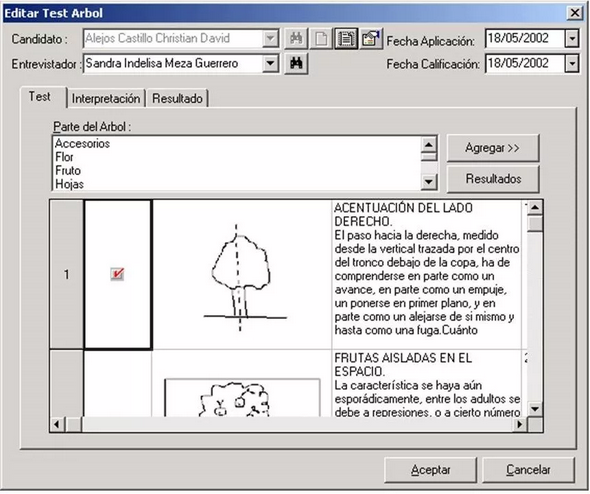Image resolution: width=590 pixels, height=494 pixels.
Task: Toggle the red checkmark in row 1
Action: tap(117, 274)
